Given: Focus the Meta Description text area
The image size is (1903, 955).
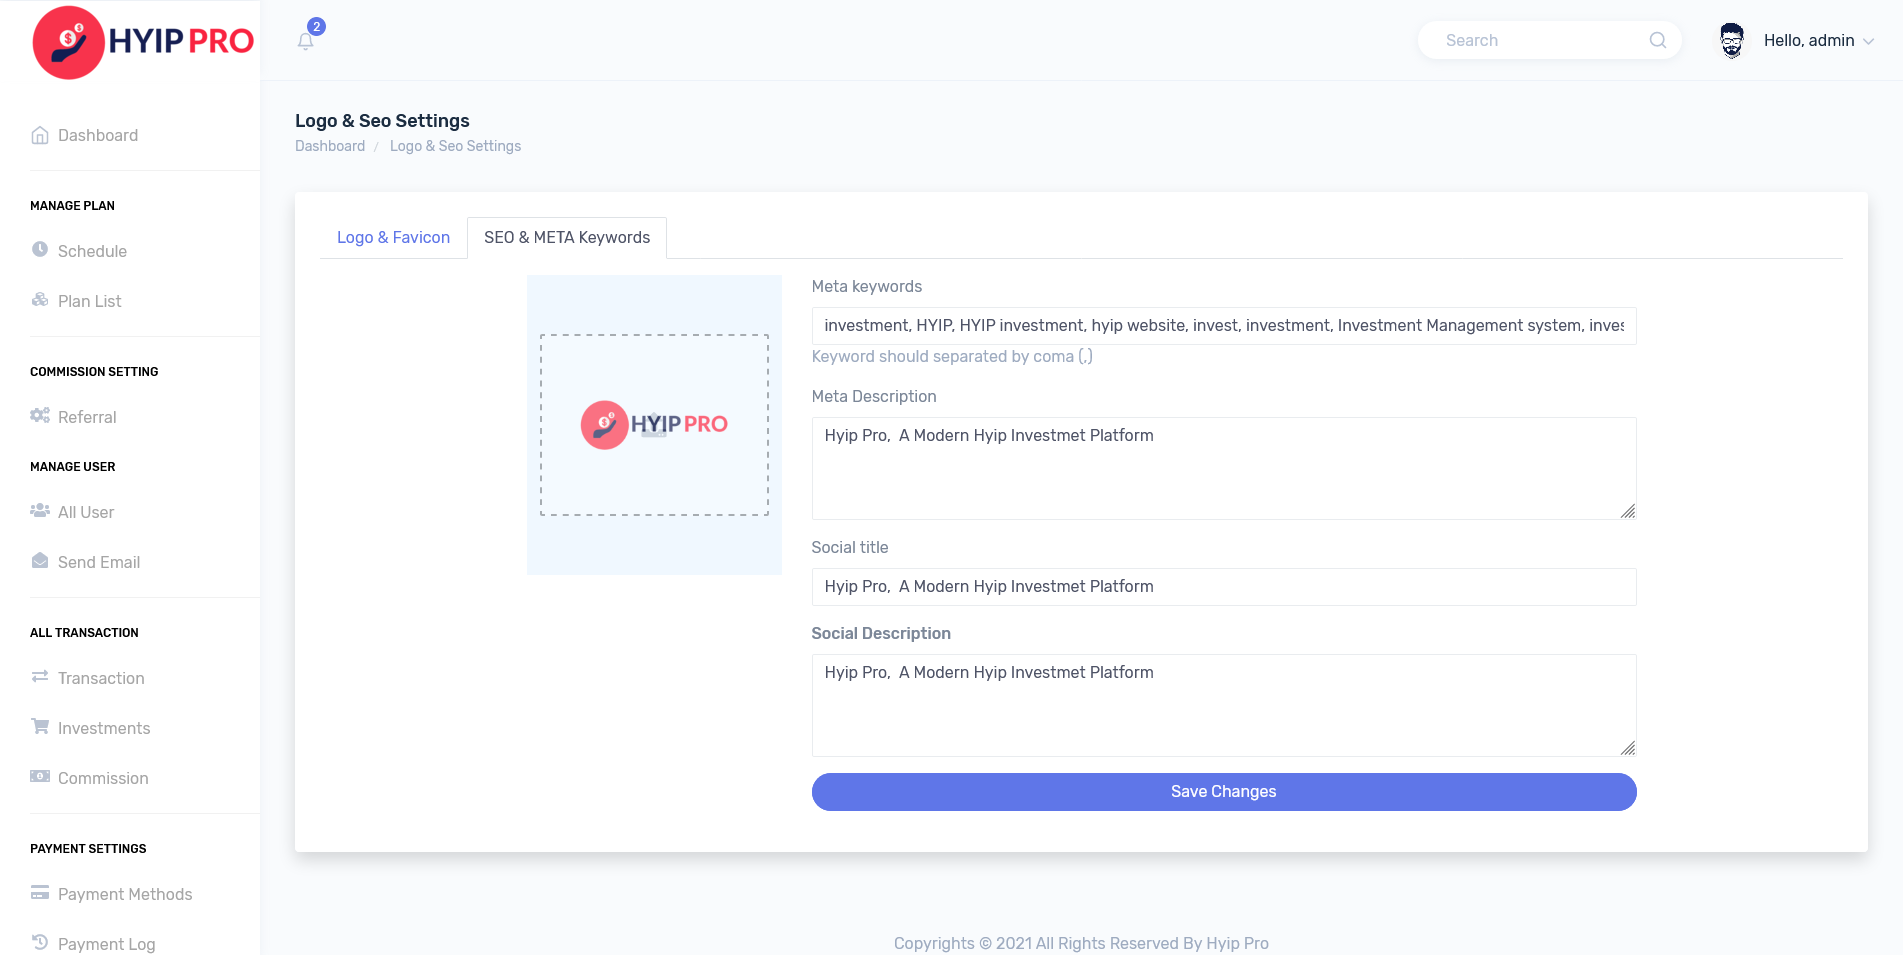Looking at the screenshot, I should point(1223,468).
